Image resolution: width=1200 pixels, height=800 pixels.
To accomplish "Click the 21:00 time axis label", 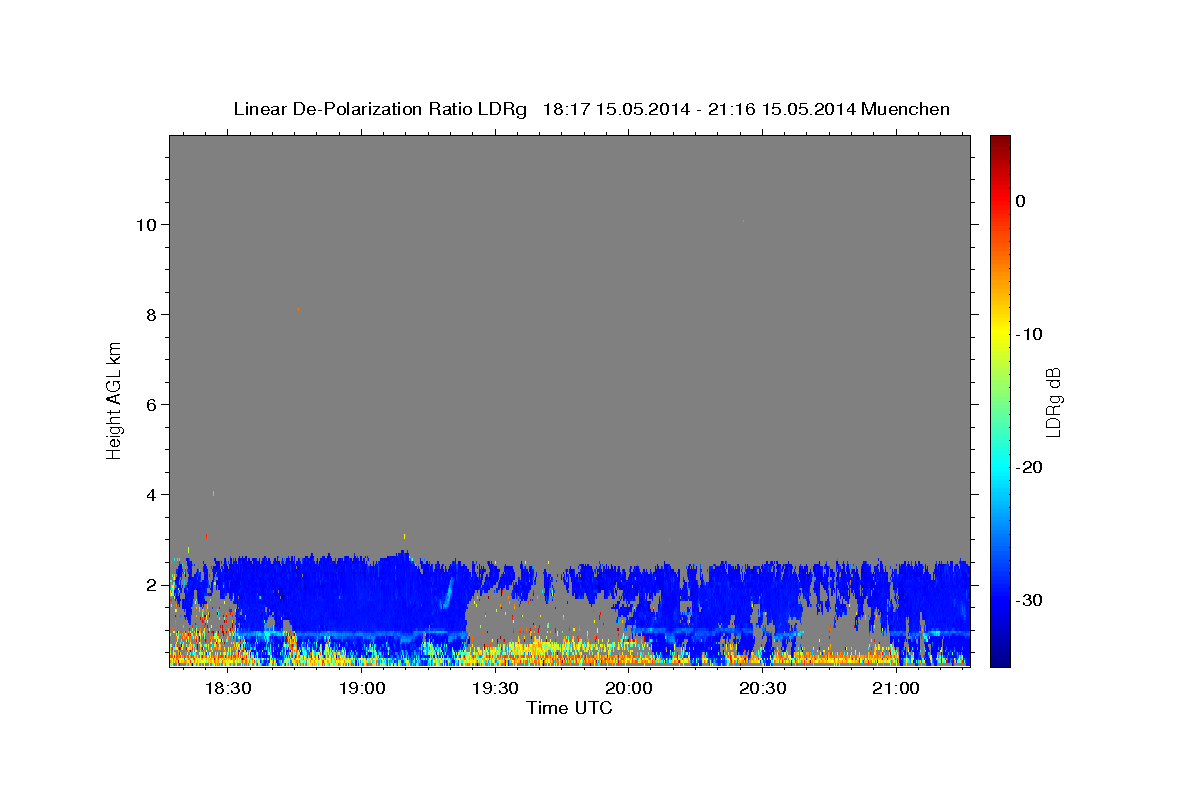I will 896,689.
